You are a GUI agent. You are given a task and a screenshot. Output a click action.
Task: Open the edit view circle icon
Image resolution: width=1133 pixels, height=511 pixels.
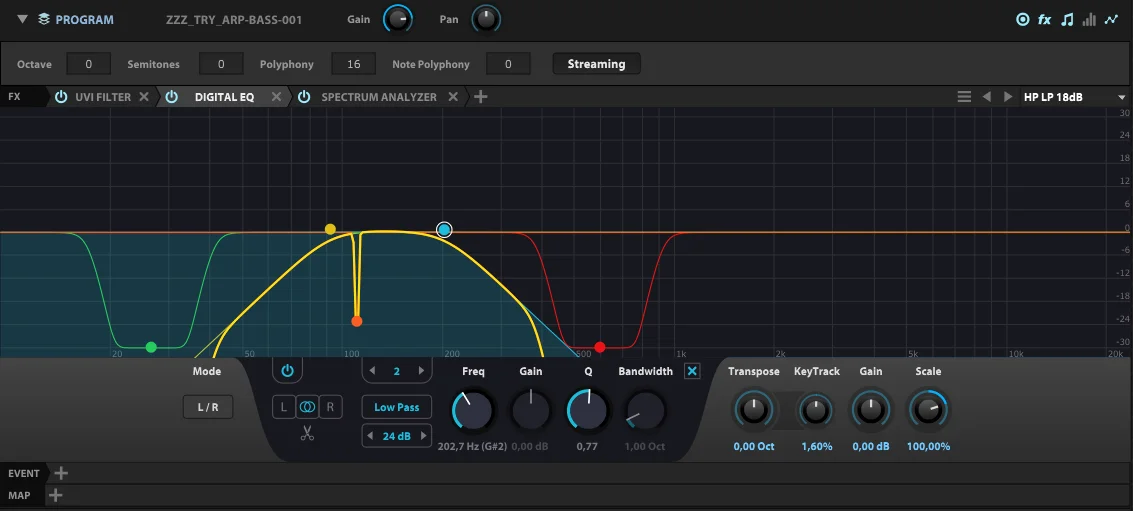click(1022, 20)
